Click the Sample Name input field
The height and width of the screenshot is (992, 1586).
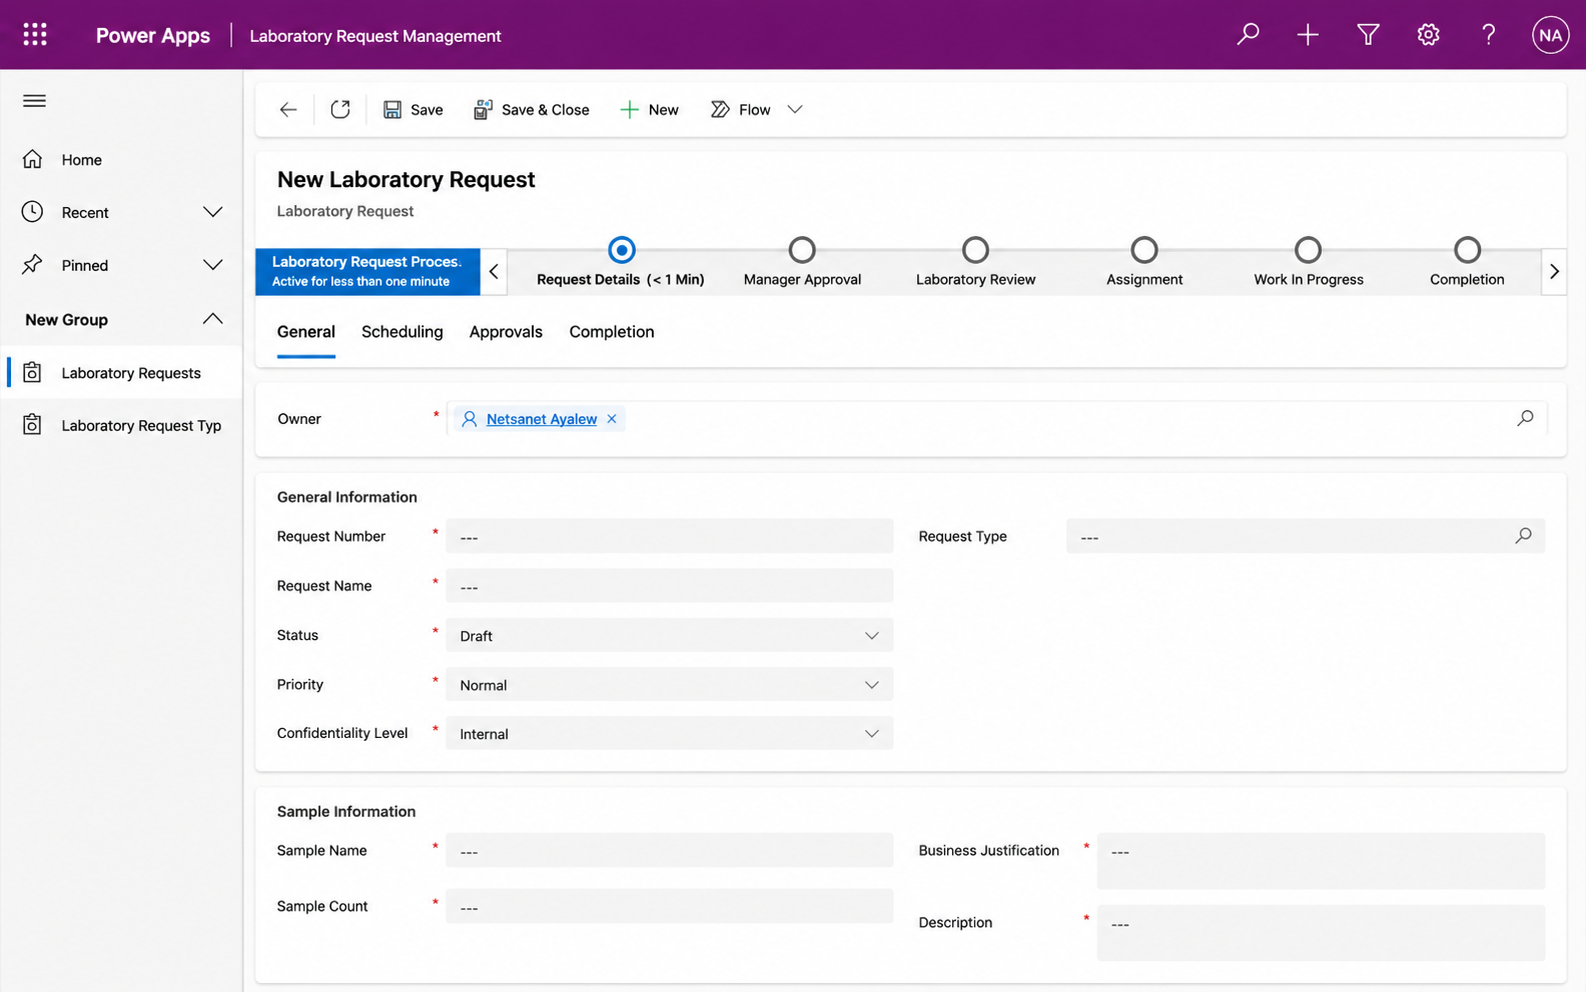pyautogui.click(x=669, y=850)
